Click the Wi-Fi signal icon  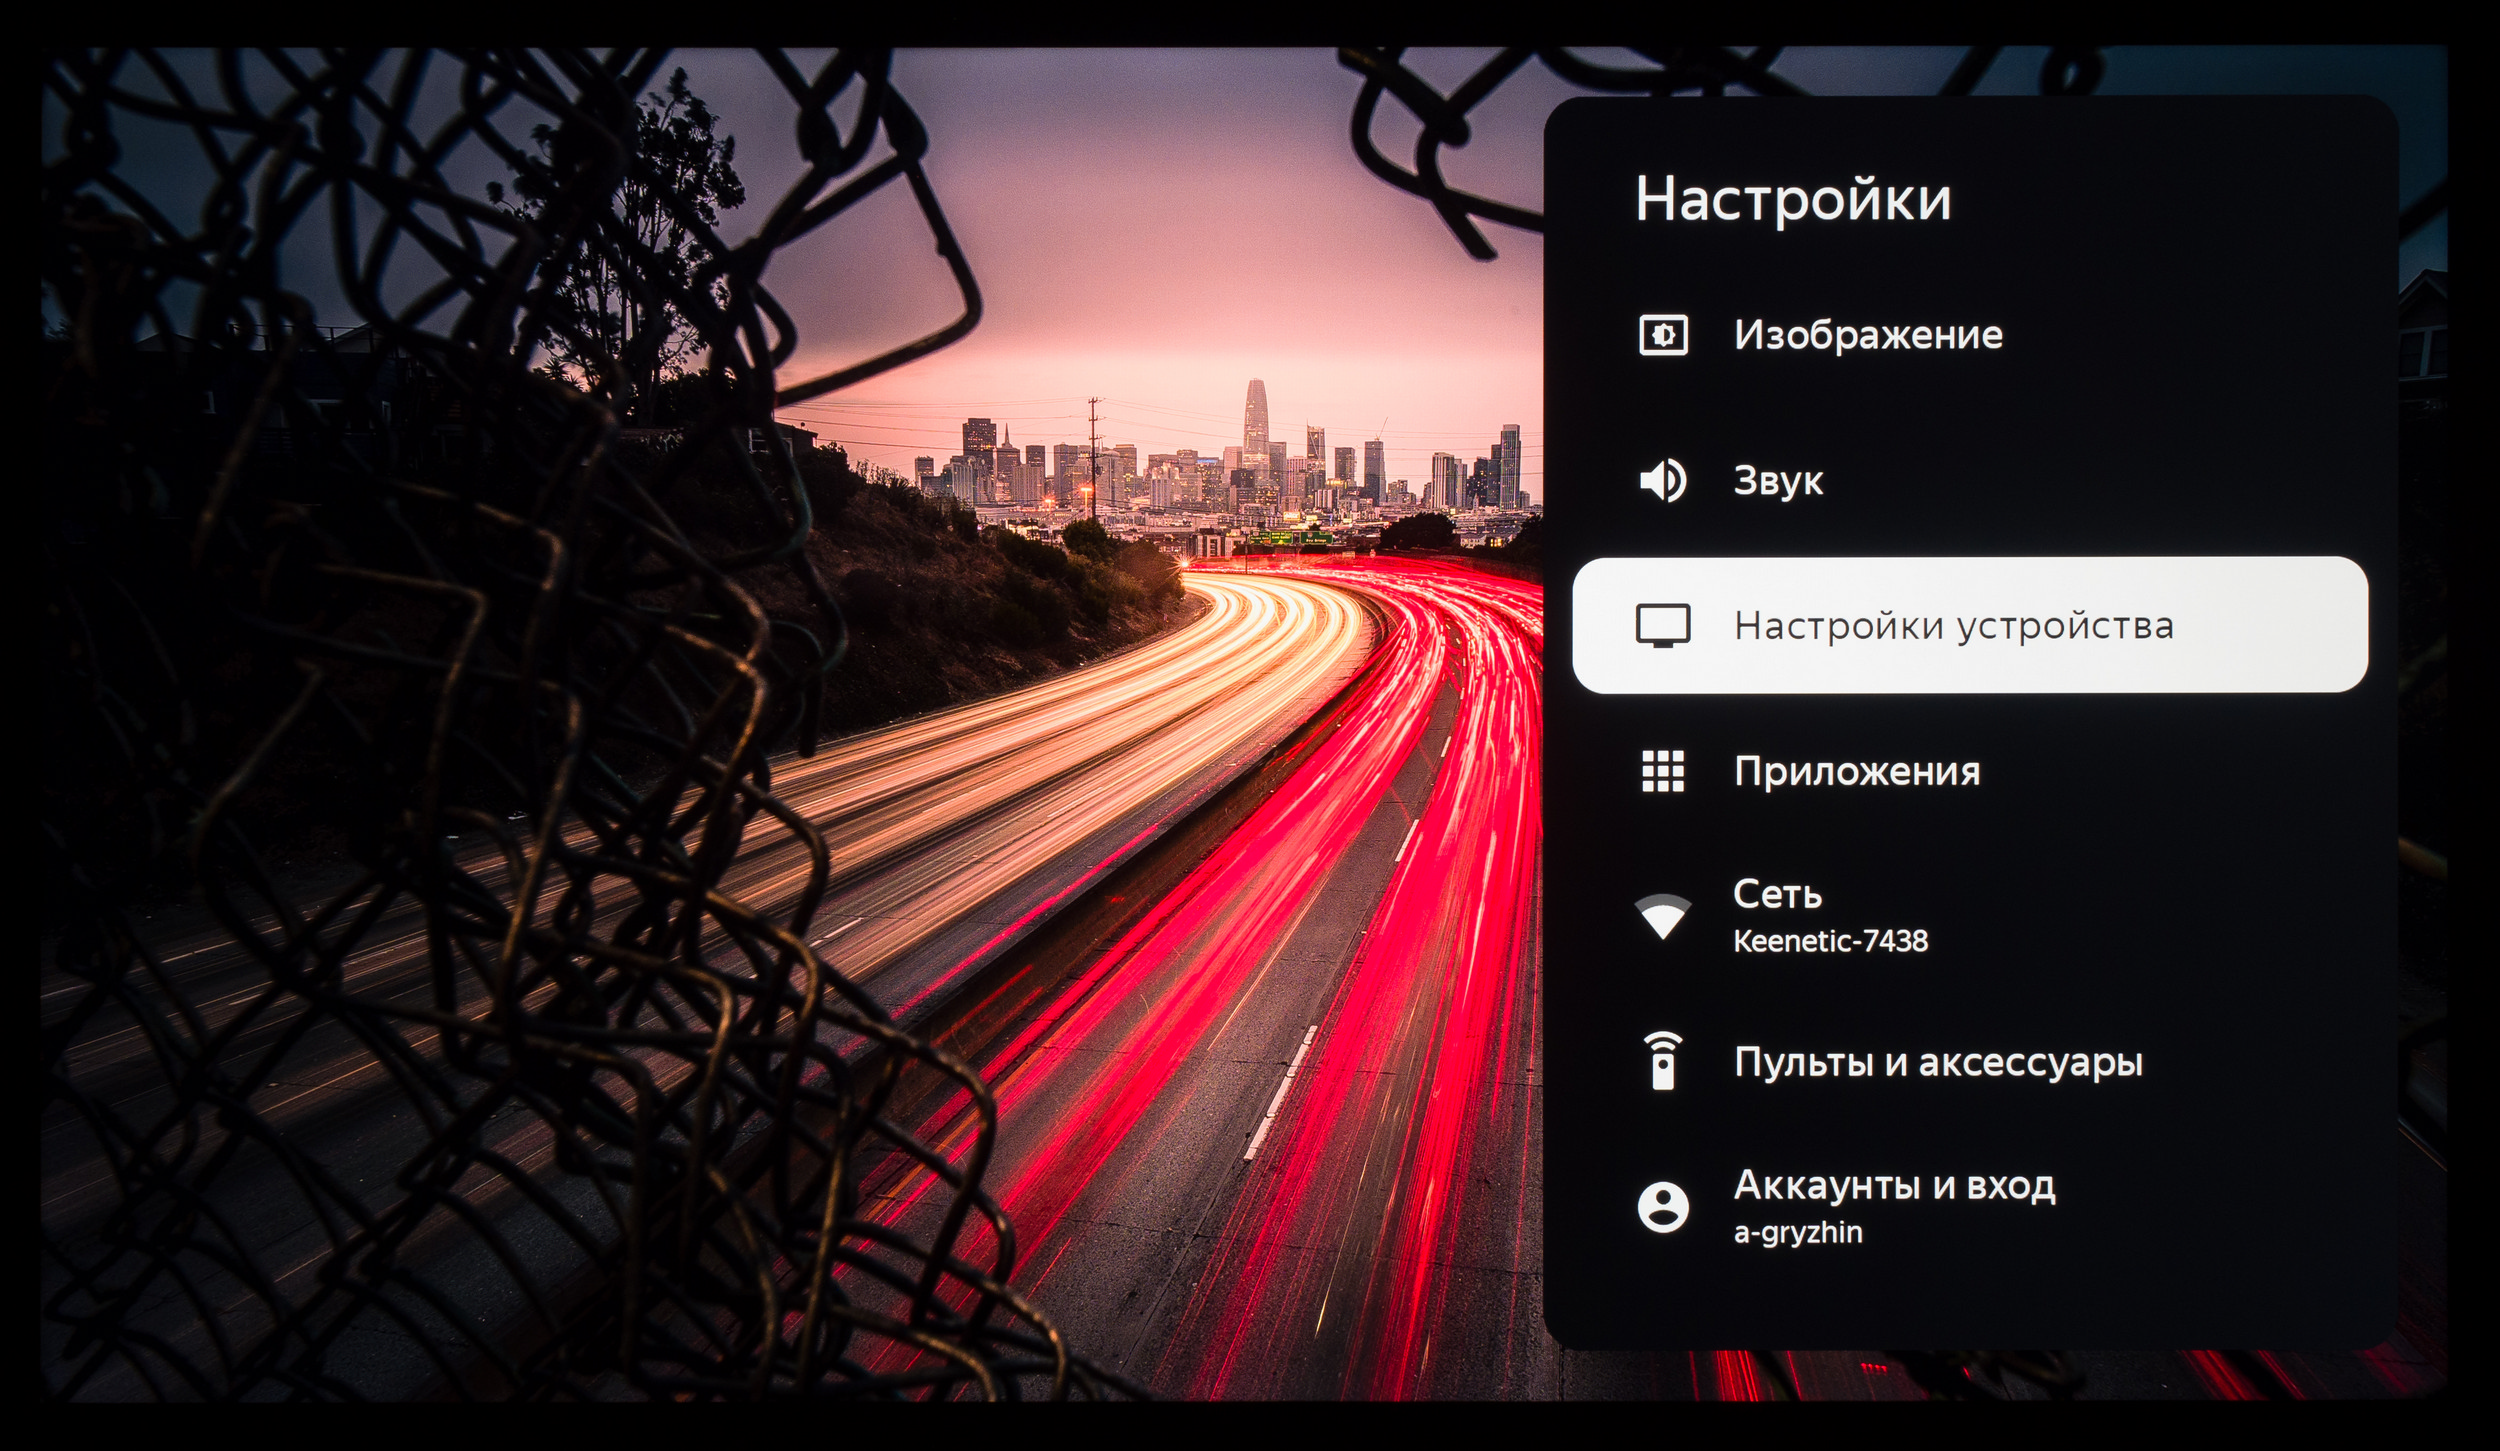1662,916
